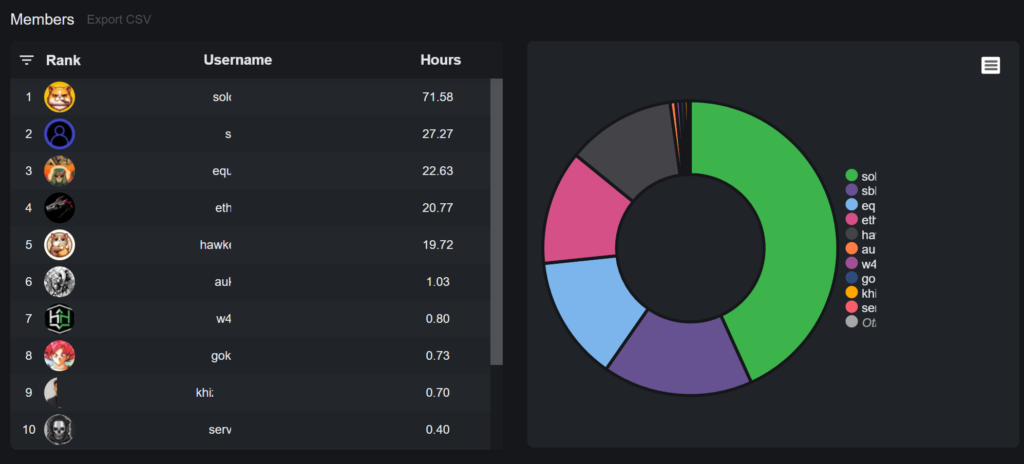Screen dimensions: 1024x464
Task: Toggle the dark gray 'ha' legend entry
Action: tap(861, 234)
